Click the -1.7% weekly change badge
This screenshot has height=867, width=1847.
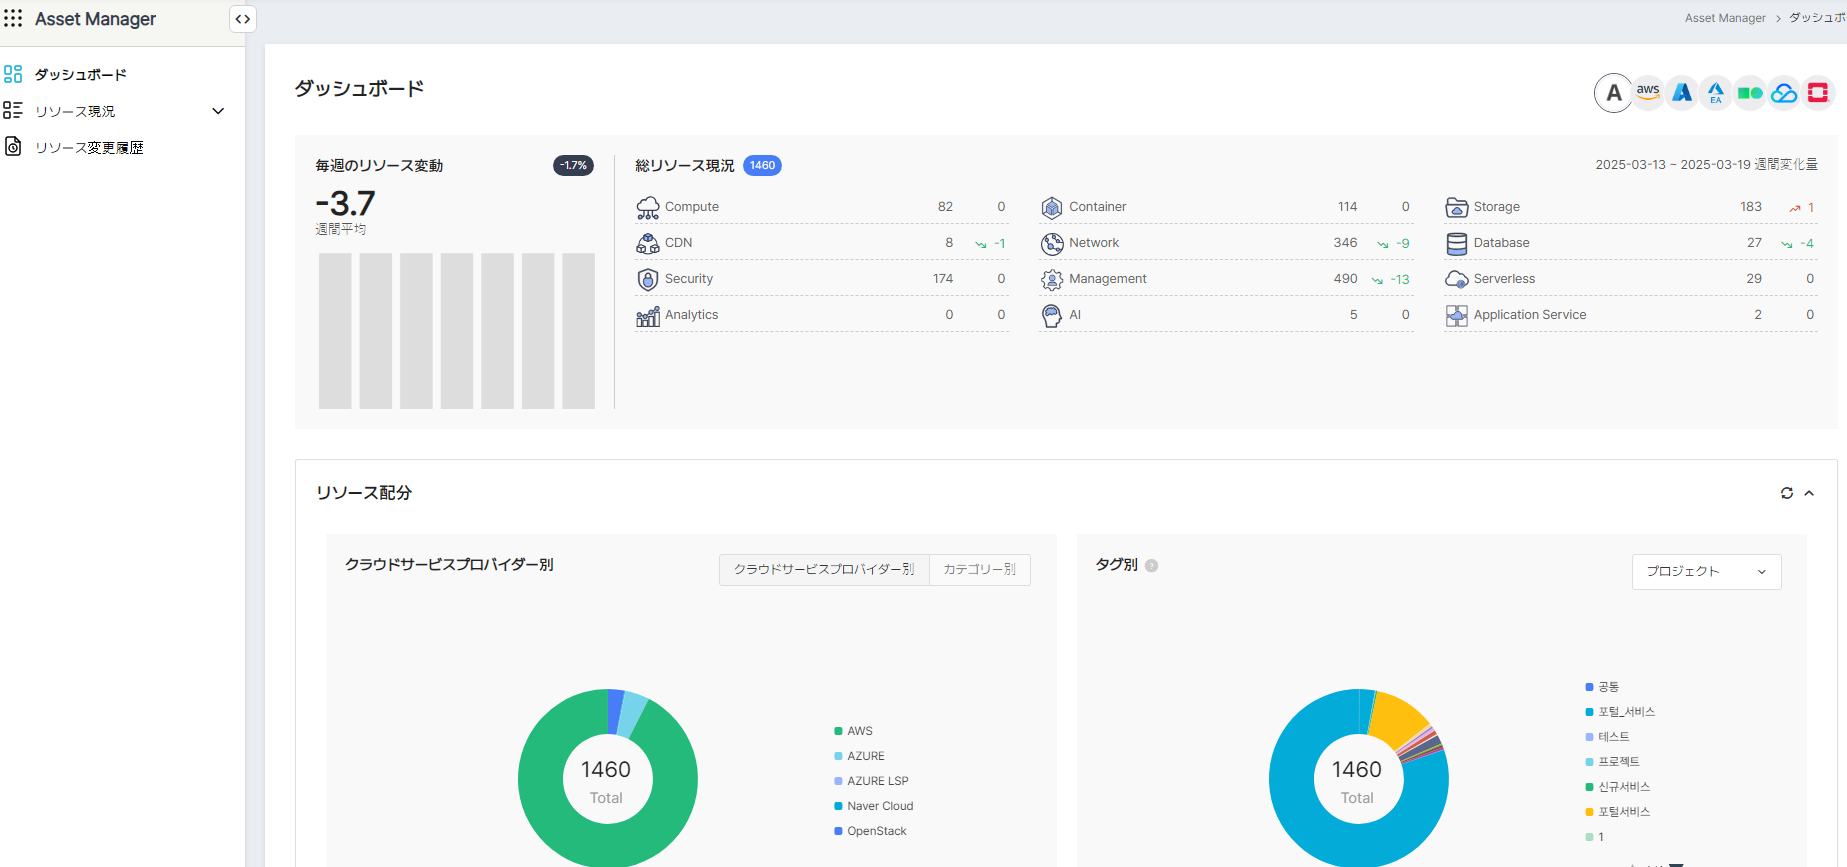573,165
